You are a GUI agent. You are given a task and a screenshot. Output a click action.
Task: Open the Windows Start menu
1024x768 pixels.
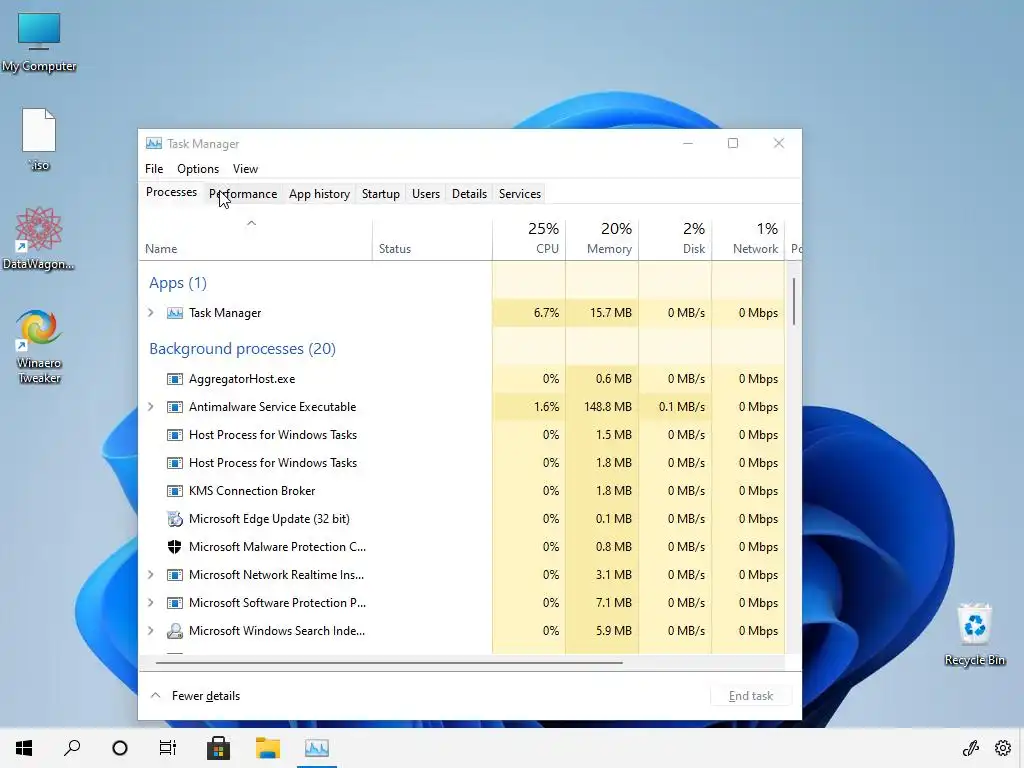click(x=24, y=748)
